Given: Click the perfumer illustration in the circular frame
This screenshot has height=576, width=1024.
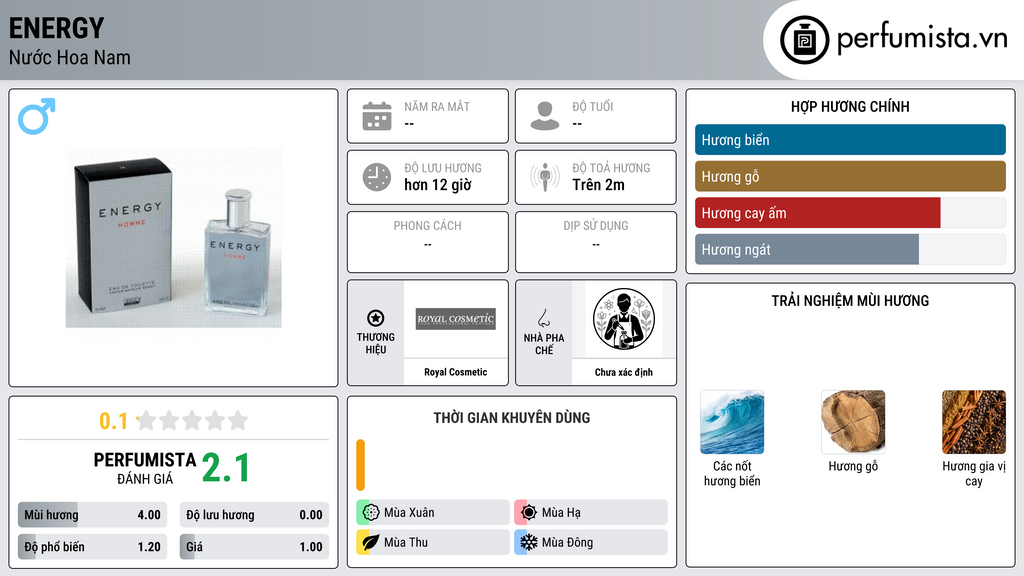Looking at the screenshot, I should click(x=624, y=319).
